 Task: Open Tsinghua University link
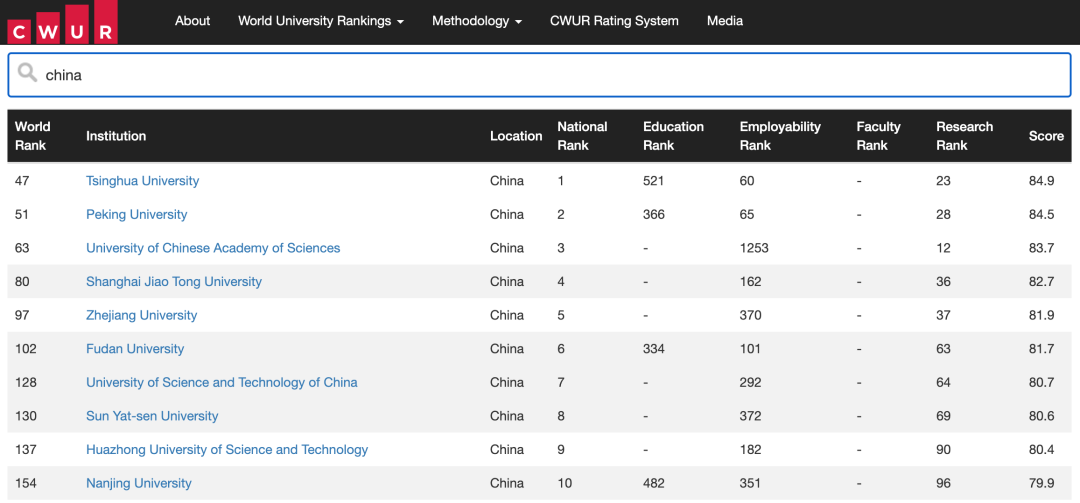coord(143,181)
